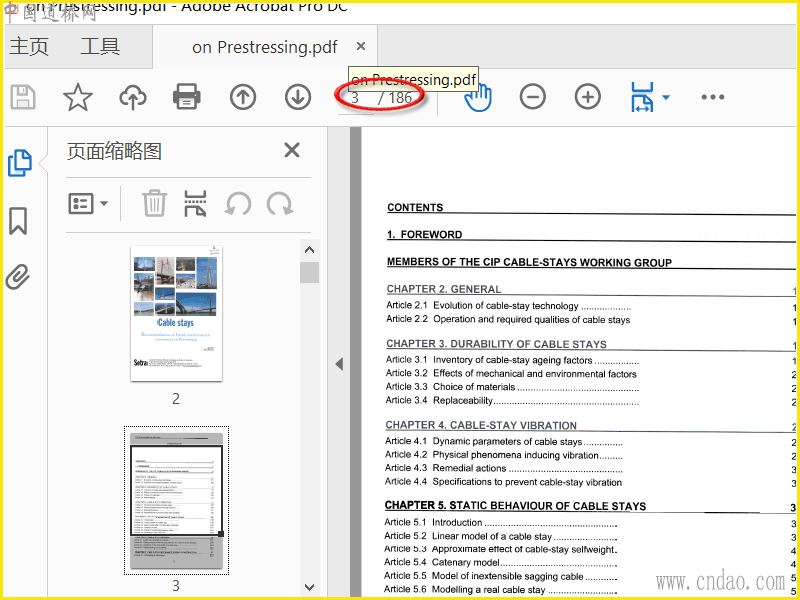Select the page 2 cover thumbnail

click(176, 313)
